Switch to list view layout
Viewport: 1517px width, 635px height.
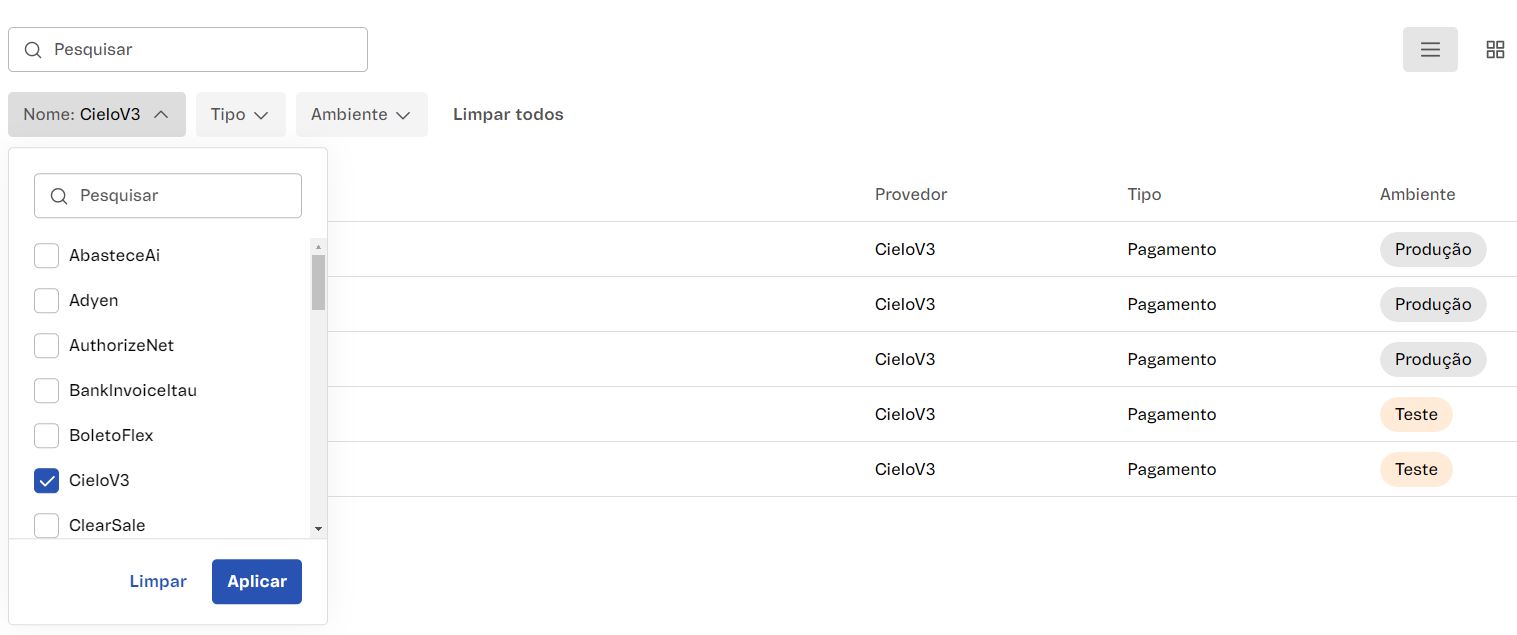point(1430,50)
